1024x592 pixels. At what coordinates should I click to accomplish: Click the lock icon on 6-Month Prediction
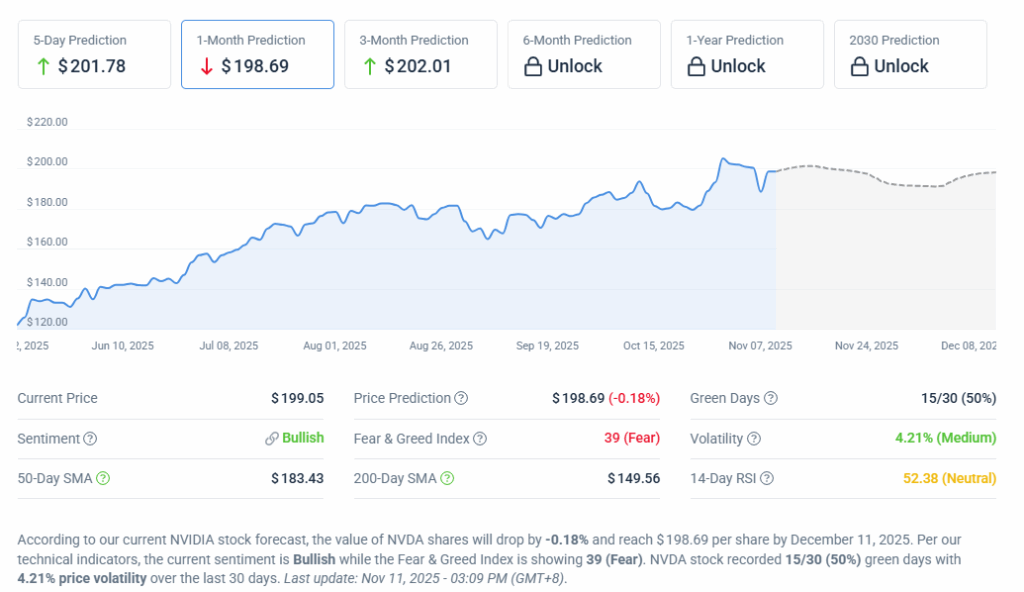pos(533,67)
